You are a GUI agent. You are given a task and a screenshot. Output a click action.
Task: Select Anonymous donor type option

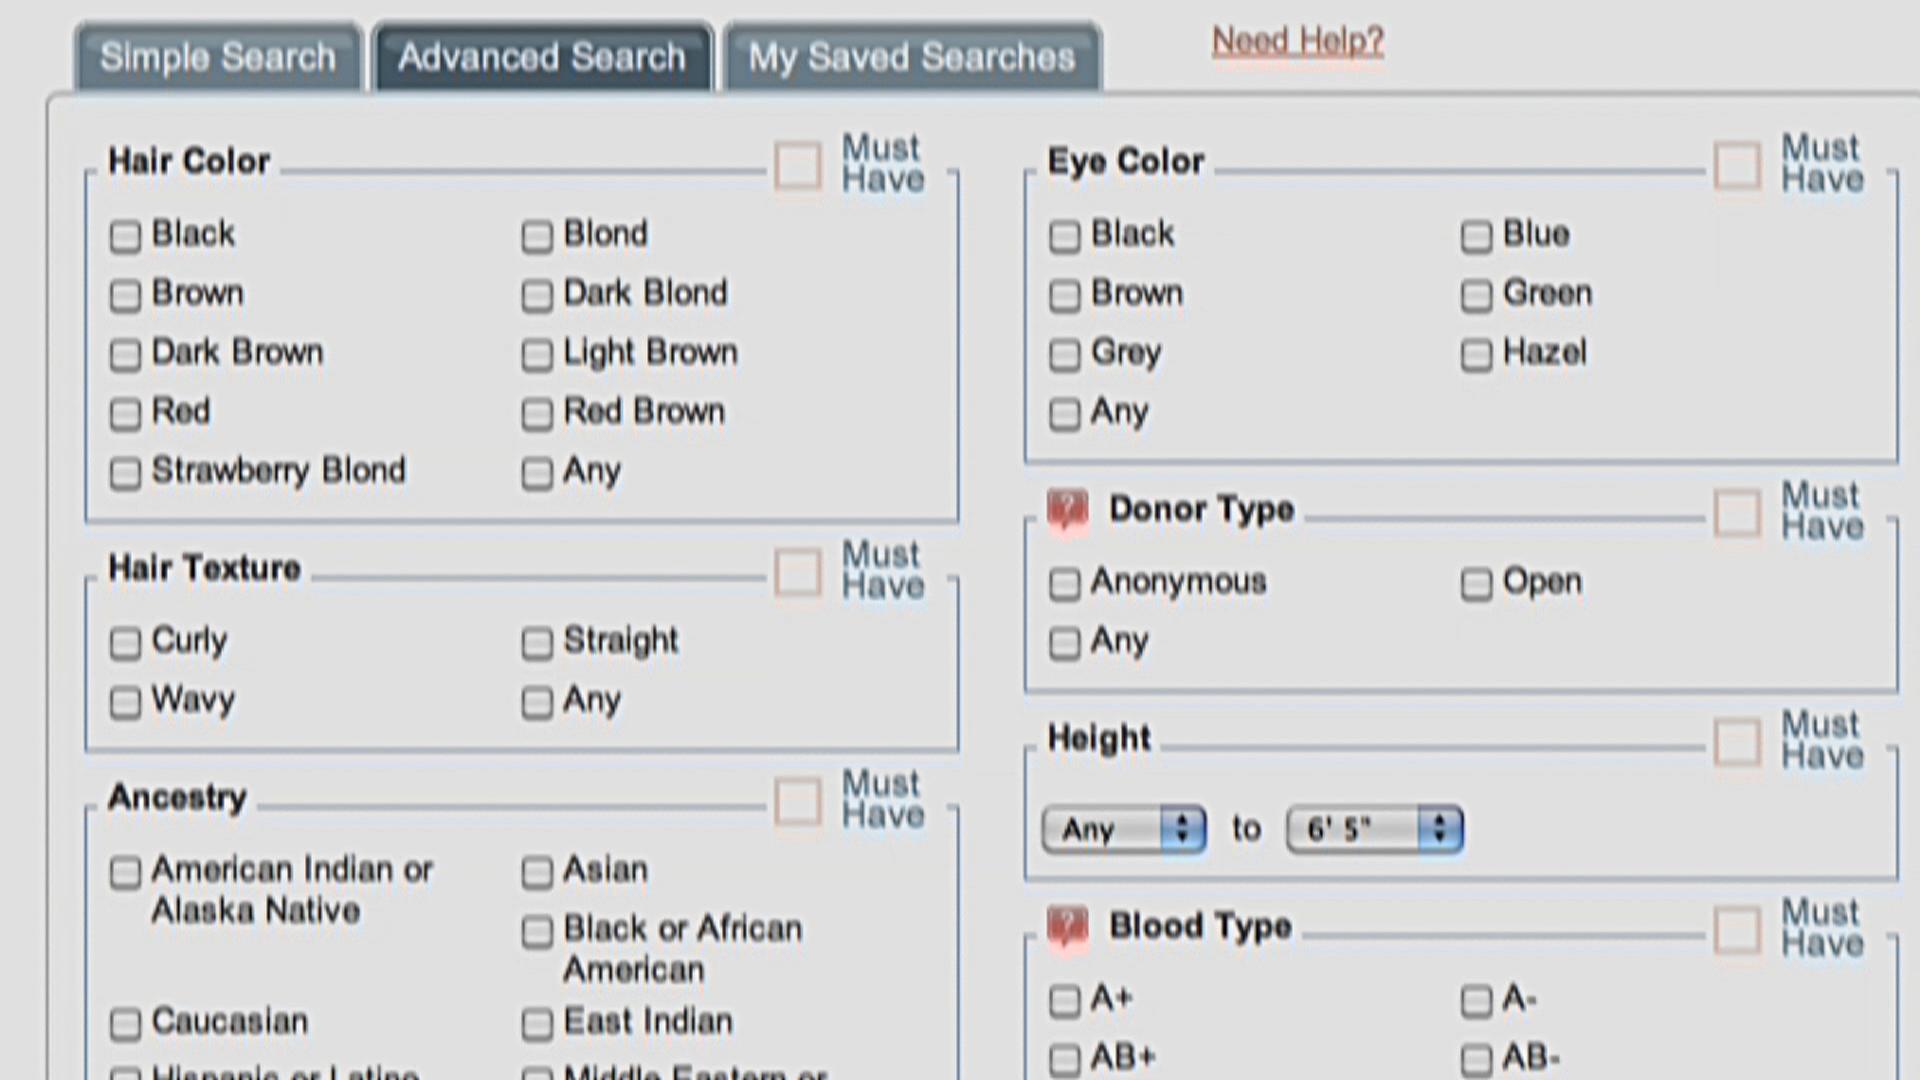pyautogui.click(x=1068, y=582)
